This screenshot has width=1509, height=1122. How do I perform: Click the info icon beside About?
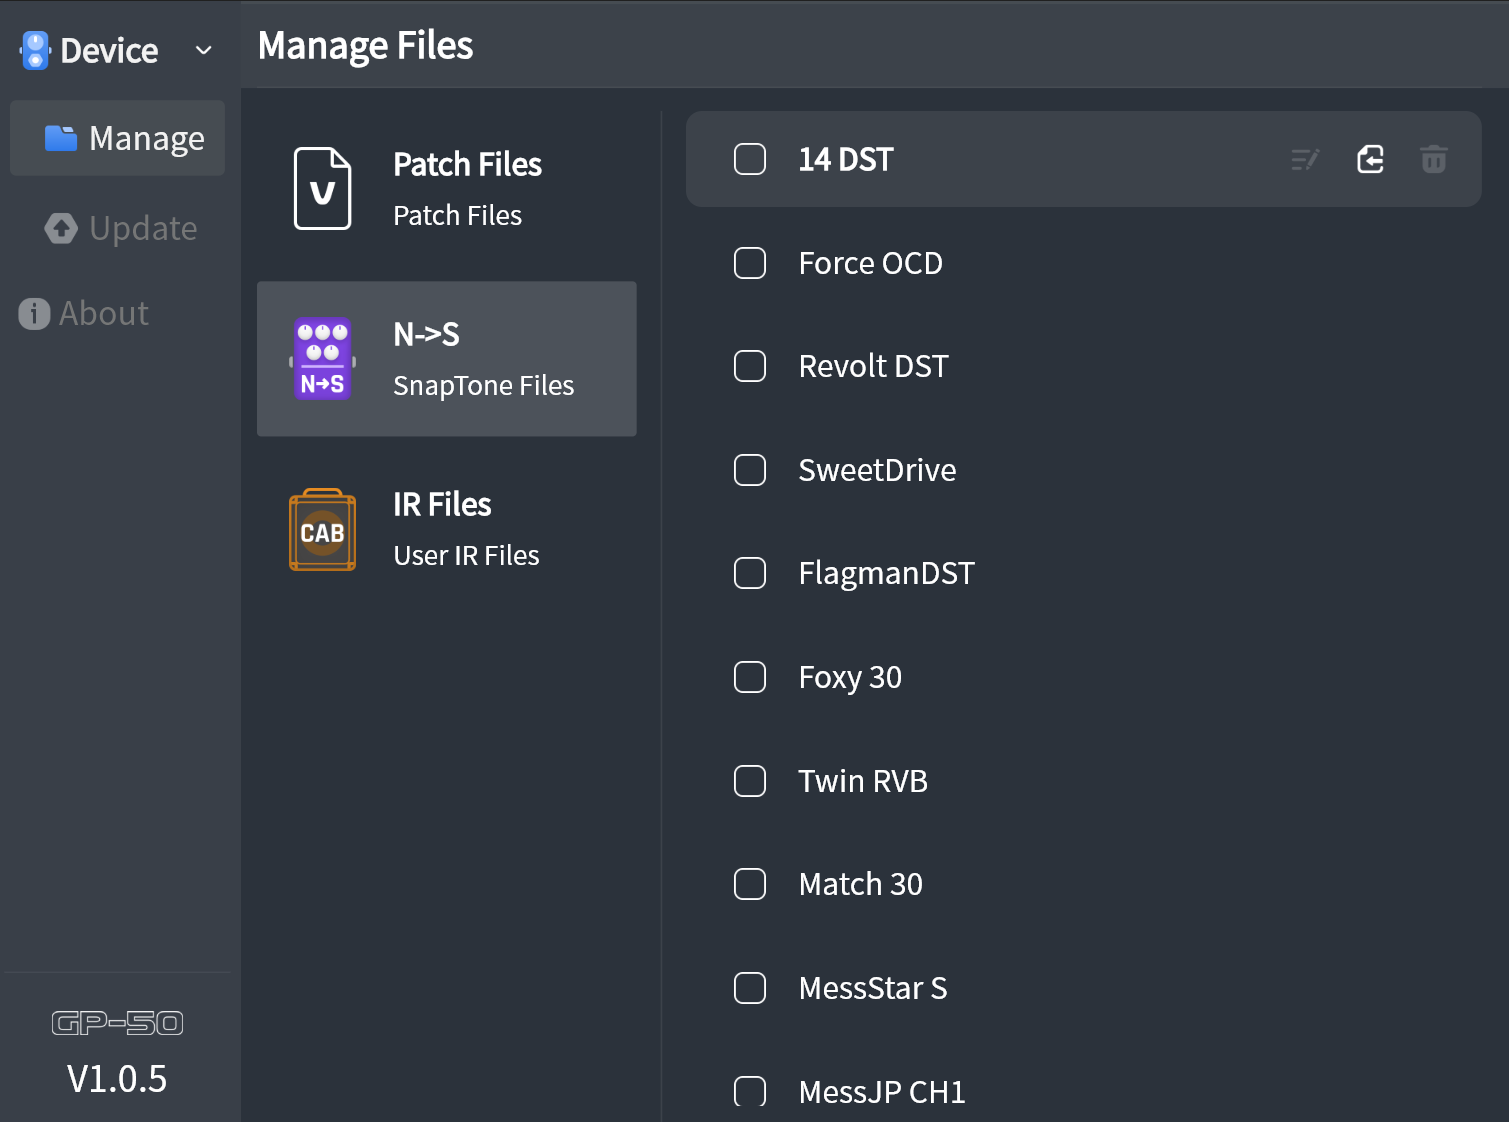click(33, 313)
